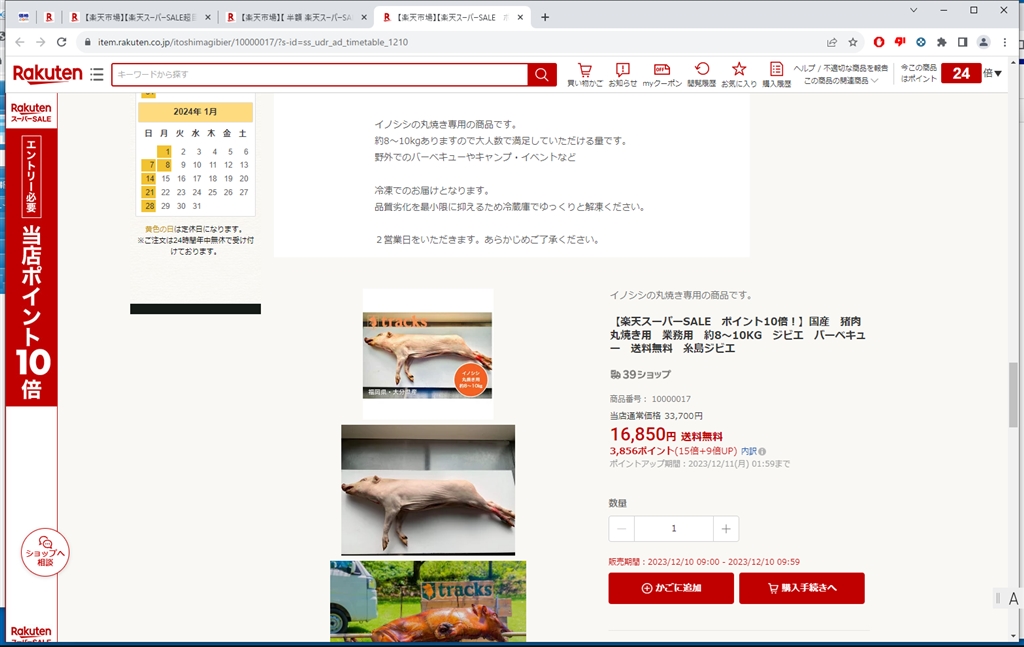1024x647 pixels.
Task: Open Chrome three-dot menu
Action: click(1005, 42)
